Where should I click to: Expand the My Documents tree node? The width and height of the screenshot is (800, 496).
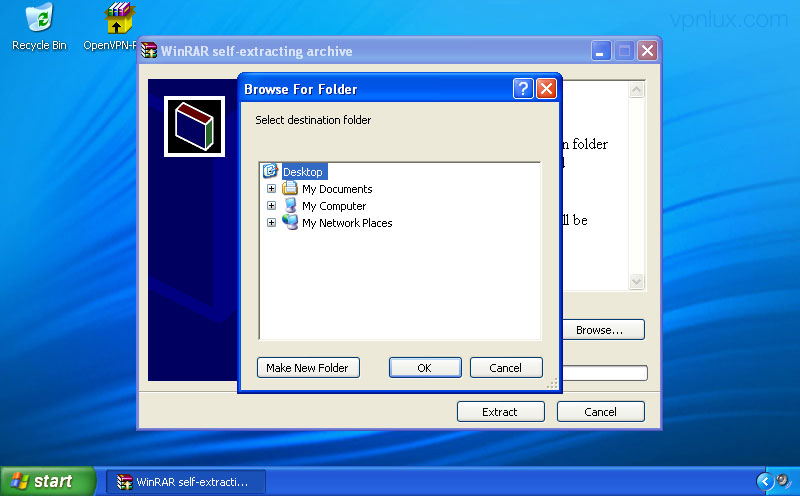coord(271,189)
